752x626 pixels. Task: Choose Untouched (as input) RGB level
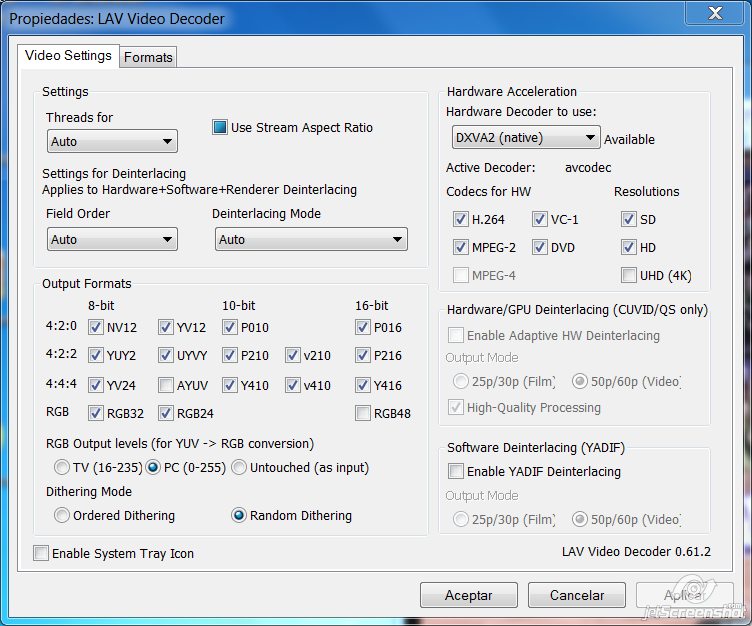click(x=239, y=467)
